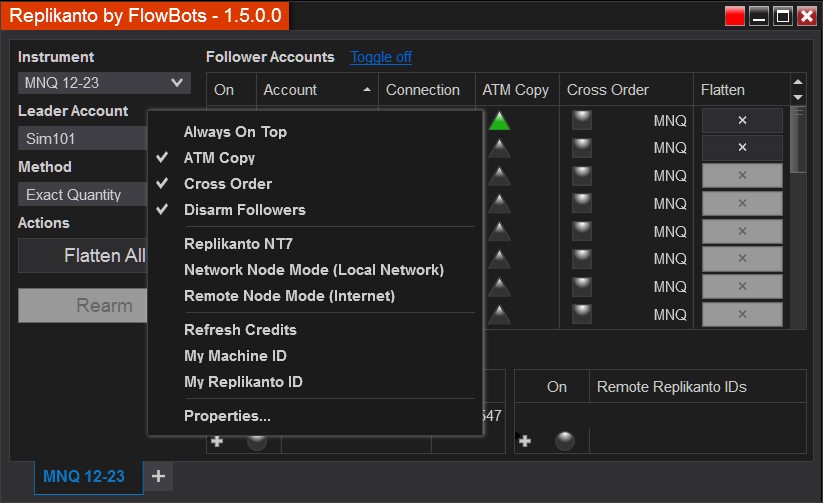Click the grey sphere beside the remote plus icon
Screen dimensions: 823x503
[x=565, y=441]
